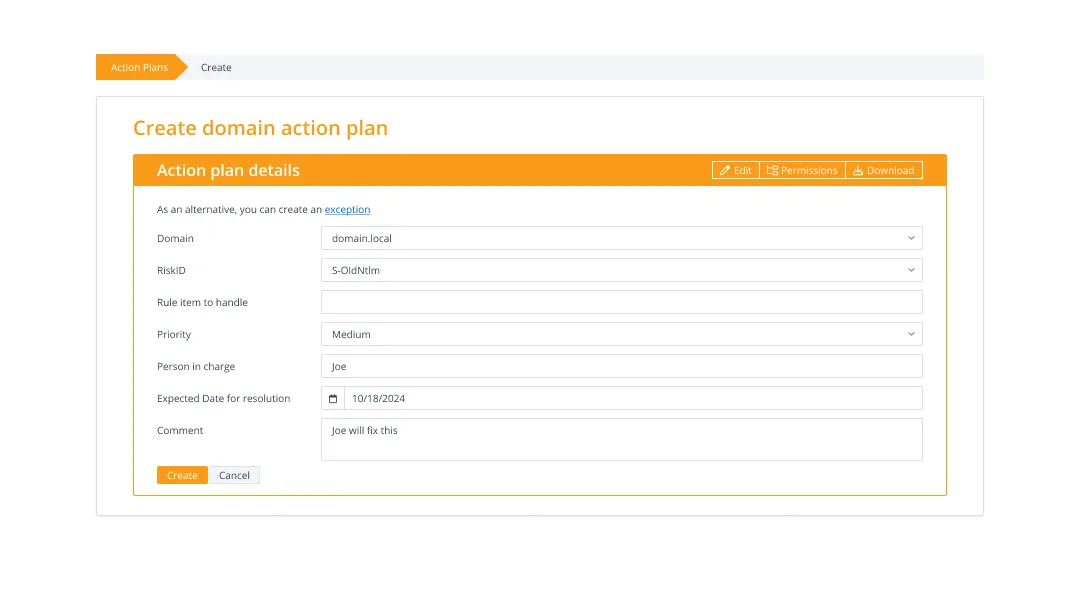Click the 'Person in charge' label

196,366
